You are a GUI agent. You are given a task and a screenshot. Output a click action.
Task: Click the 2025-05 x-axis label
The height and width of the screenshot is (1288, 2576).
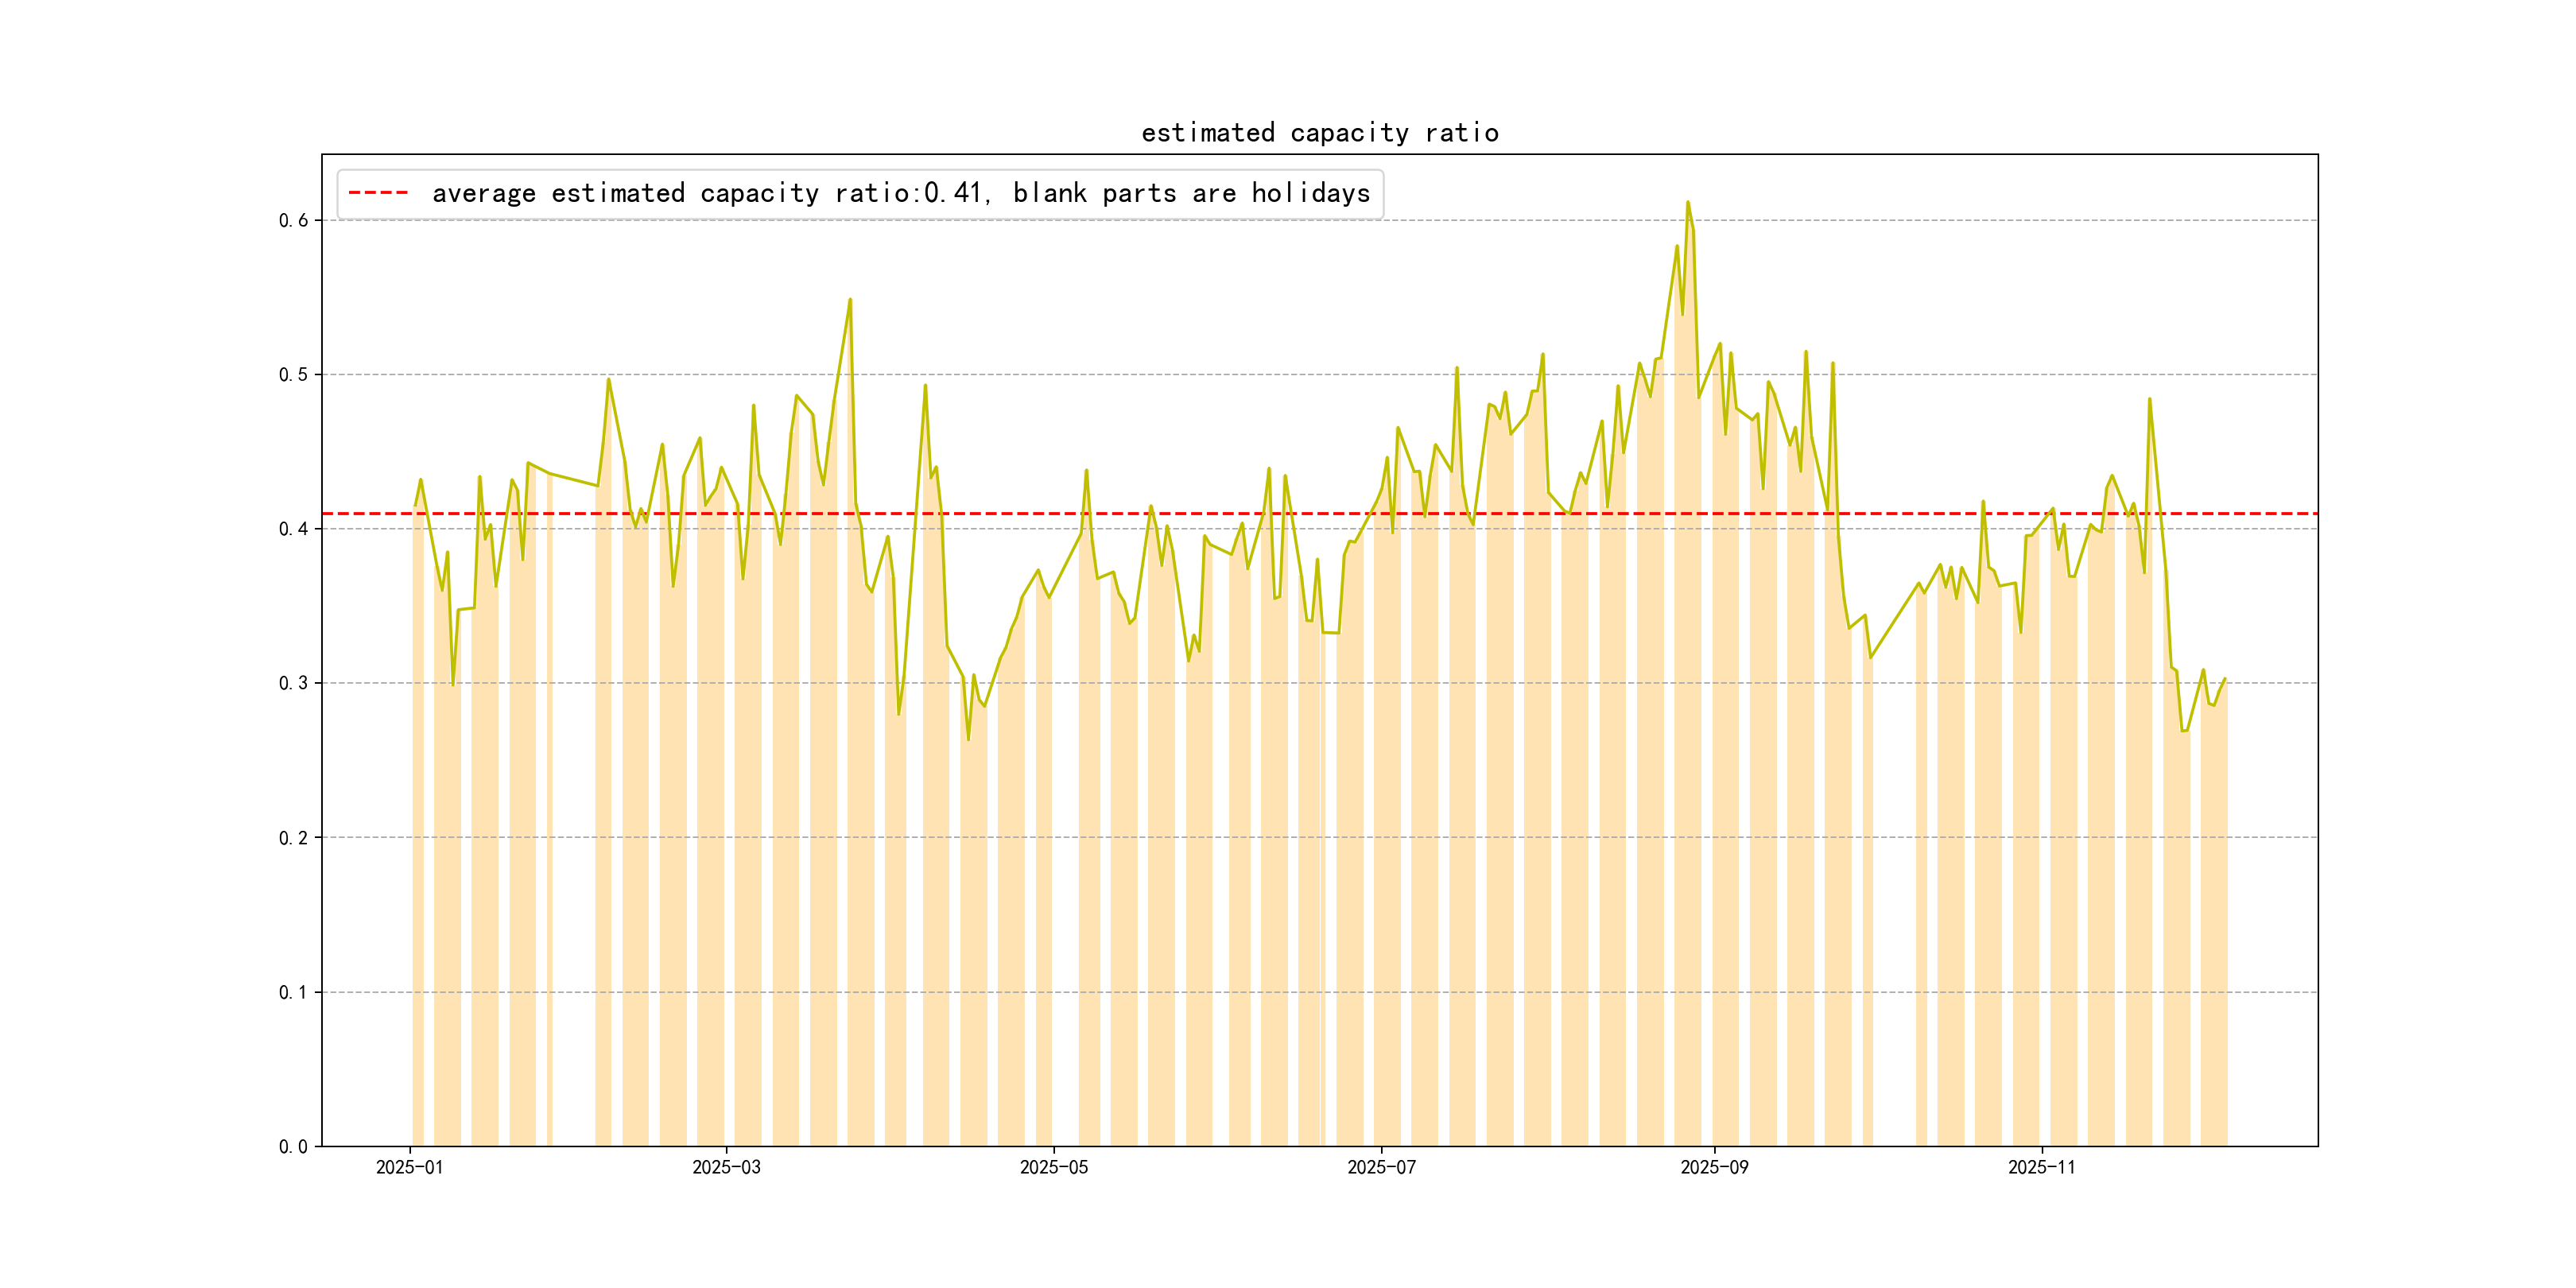(1053, 1167)
